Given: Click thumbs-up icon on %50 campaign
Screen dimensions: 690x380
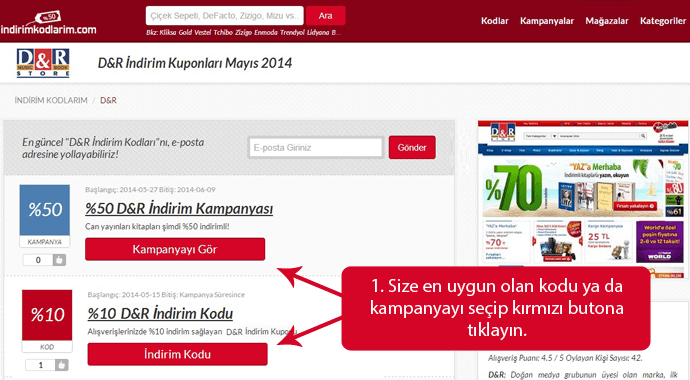Looking at the screenshot, I should [59, 260].
